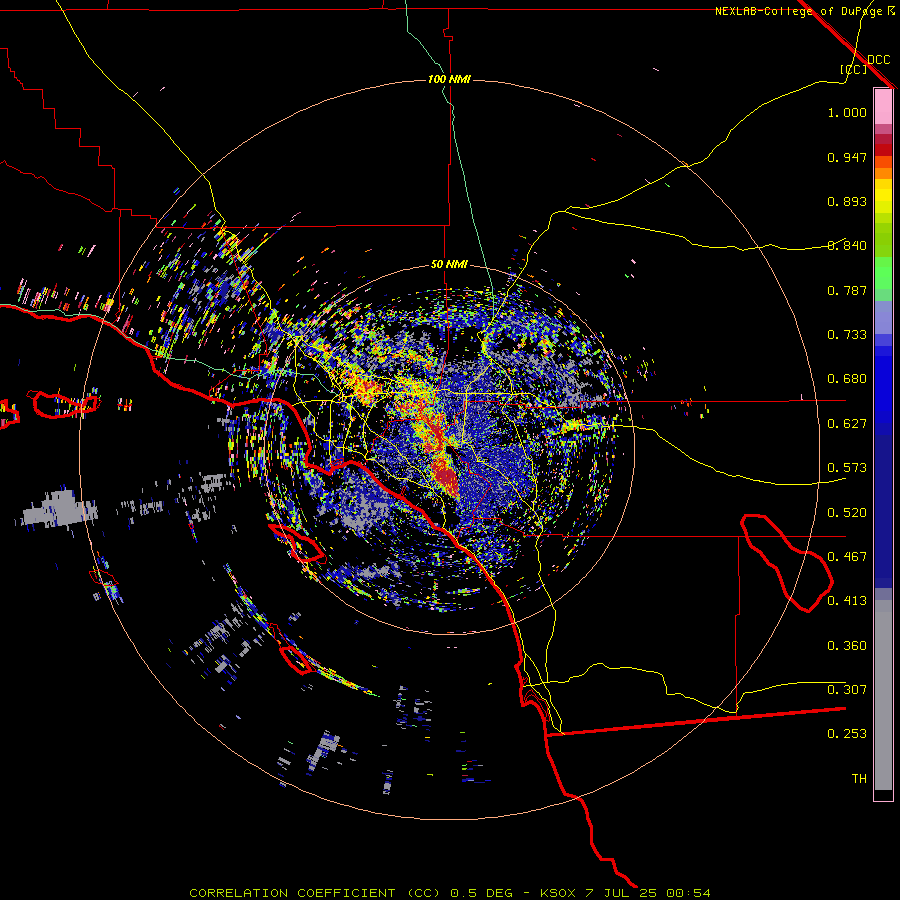The width and height of the screenshot is (900, 900).
Task: Click the NEXLAB-College of DuPage label
Action: tap(798, 11)
